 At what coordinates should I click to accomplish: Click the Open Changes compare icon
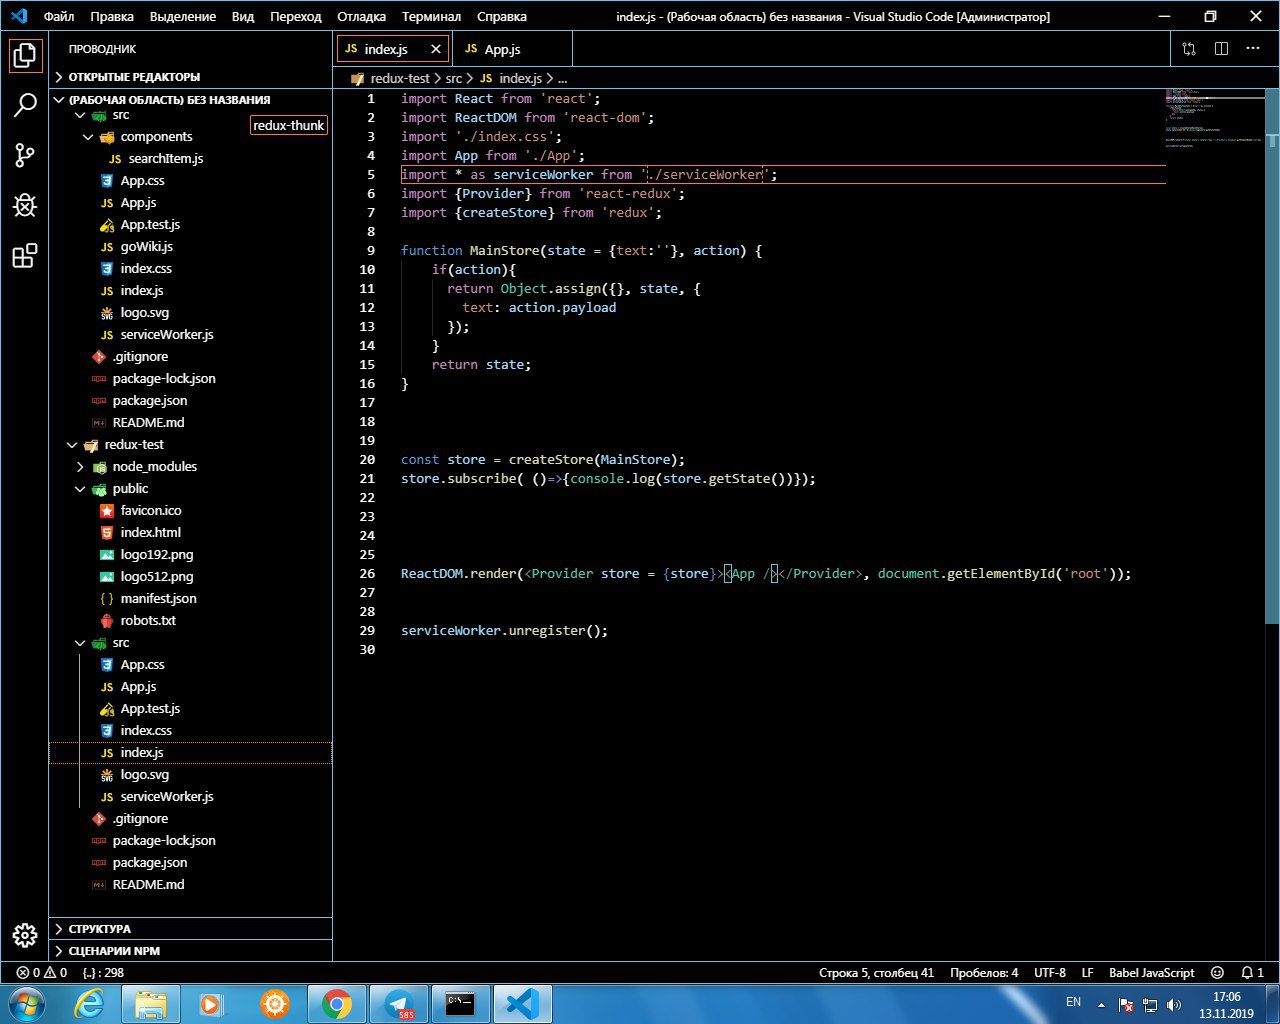click(1189, 49)
